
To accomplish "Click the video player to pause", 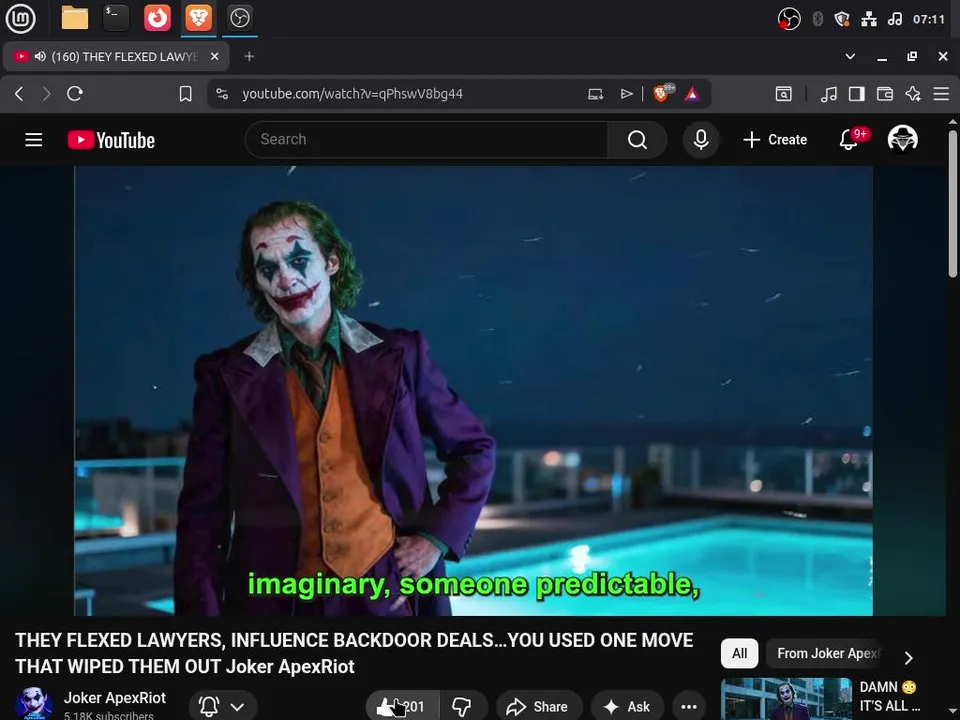I will click(x=473, y=391).
